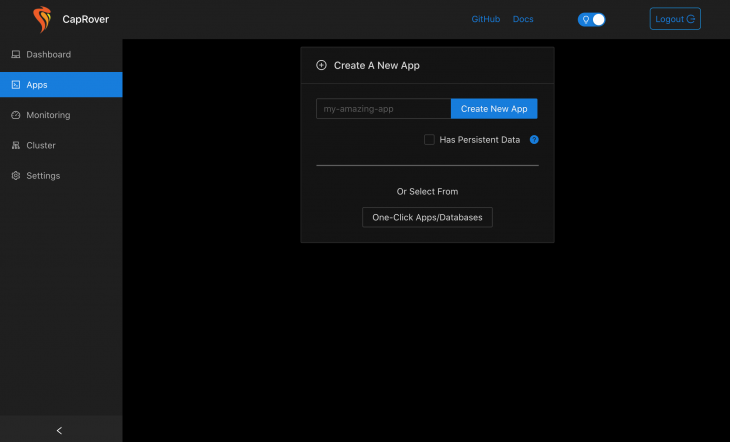
Task: Go to the Cluster menu item
Action: (41, 145)
